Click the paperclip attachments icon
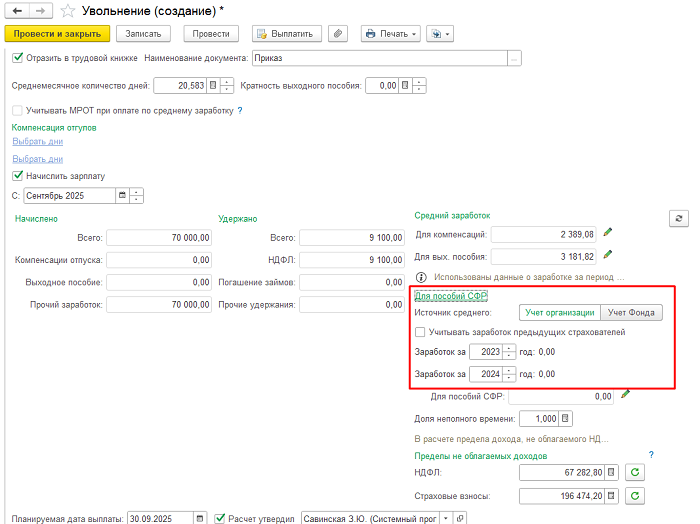Screen dimensions: 700x524 [339, 34]
